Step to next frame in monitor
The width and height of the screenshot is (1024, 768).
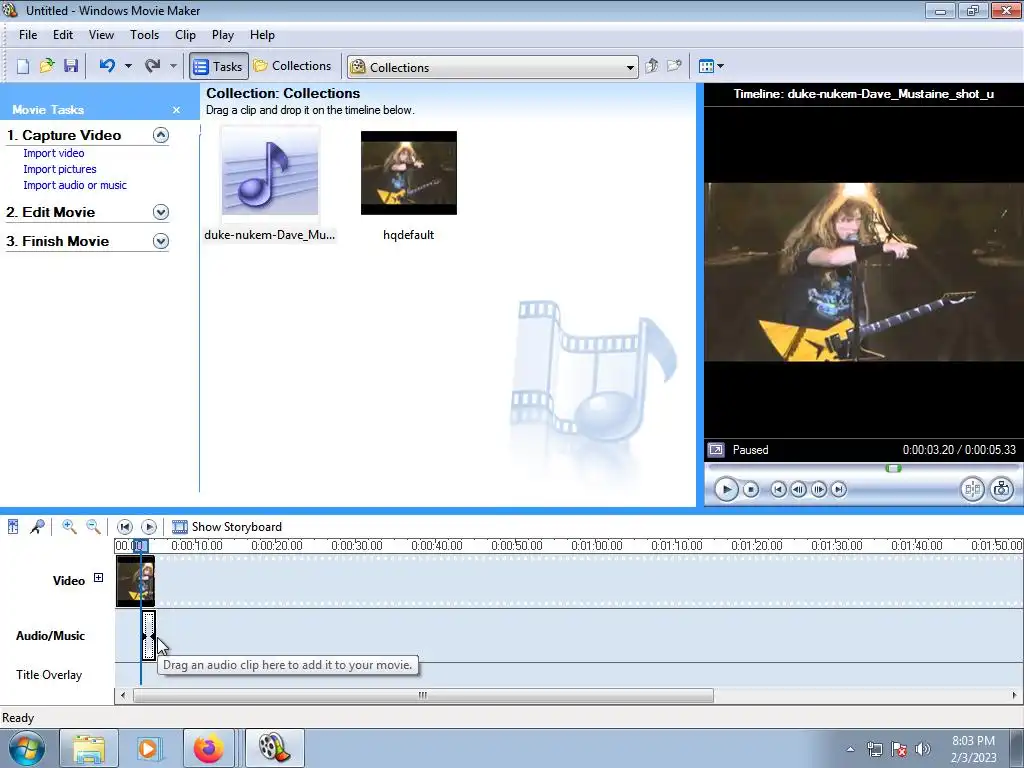(818, 489)
